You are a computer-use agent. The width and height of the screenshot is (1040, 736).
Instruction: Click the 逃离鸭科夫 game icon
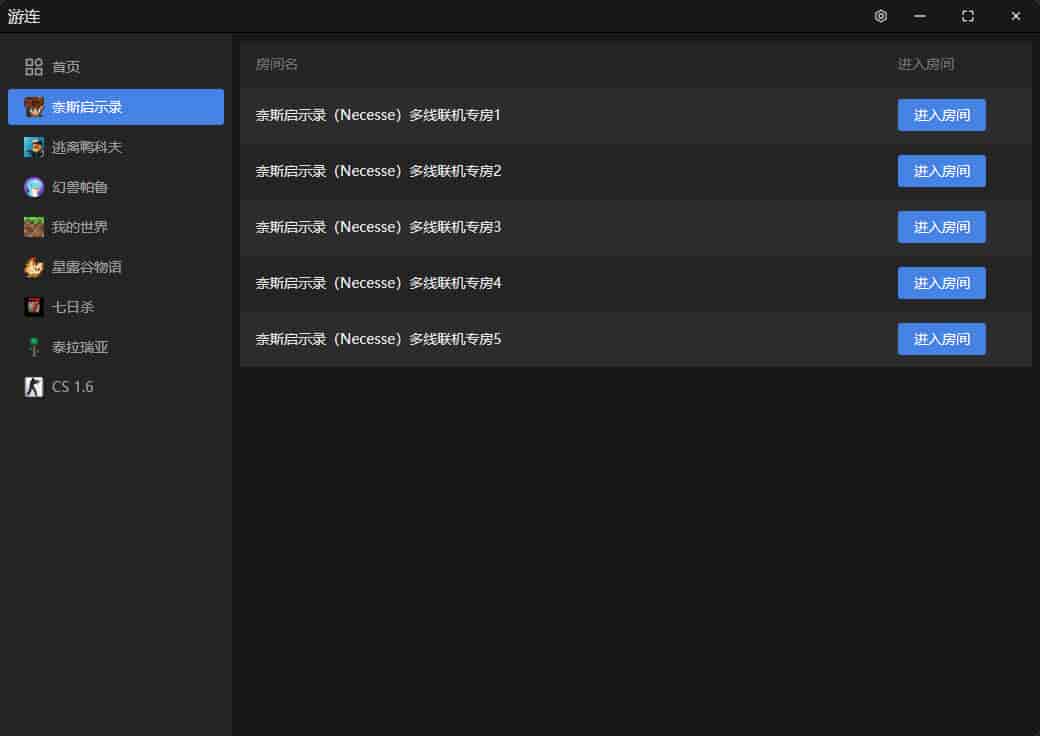[34, 147]
